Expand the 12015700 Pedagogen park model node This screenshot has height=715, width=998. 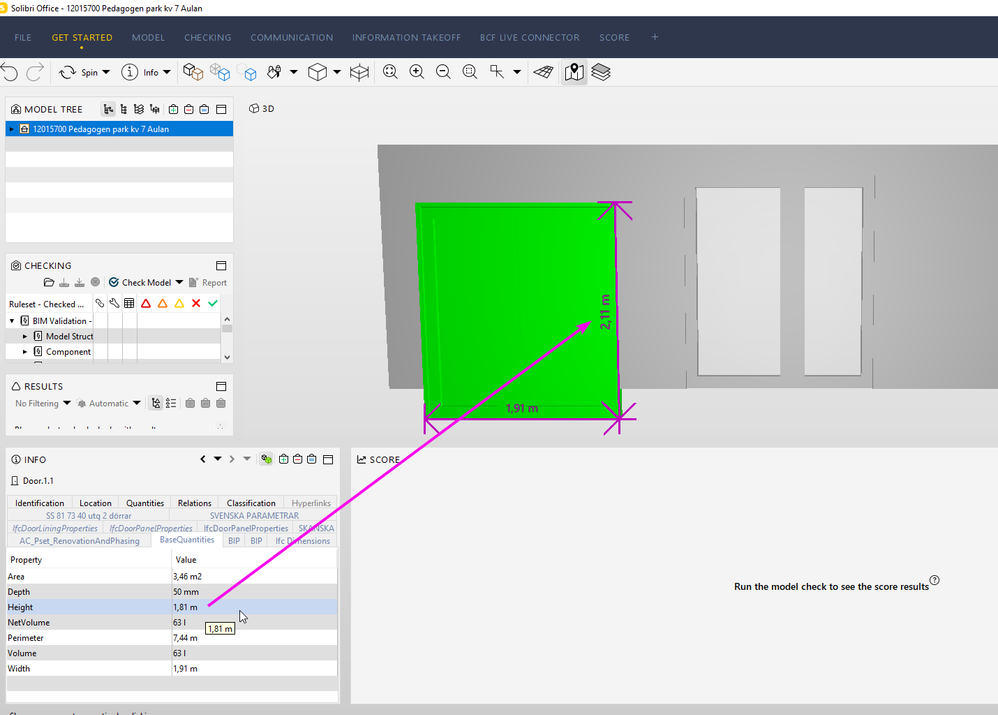click(11, 129)
